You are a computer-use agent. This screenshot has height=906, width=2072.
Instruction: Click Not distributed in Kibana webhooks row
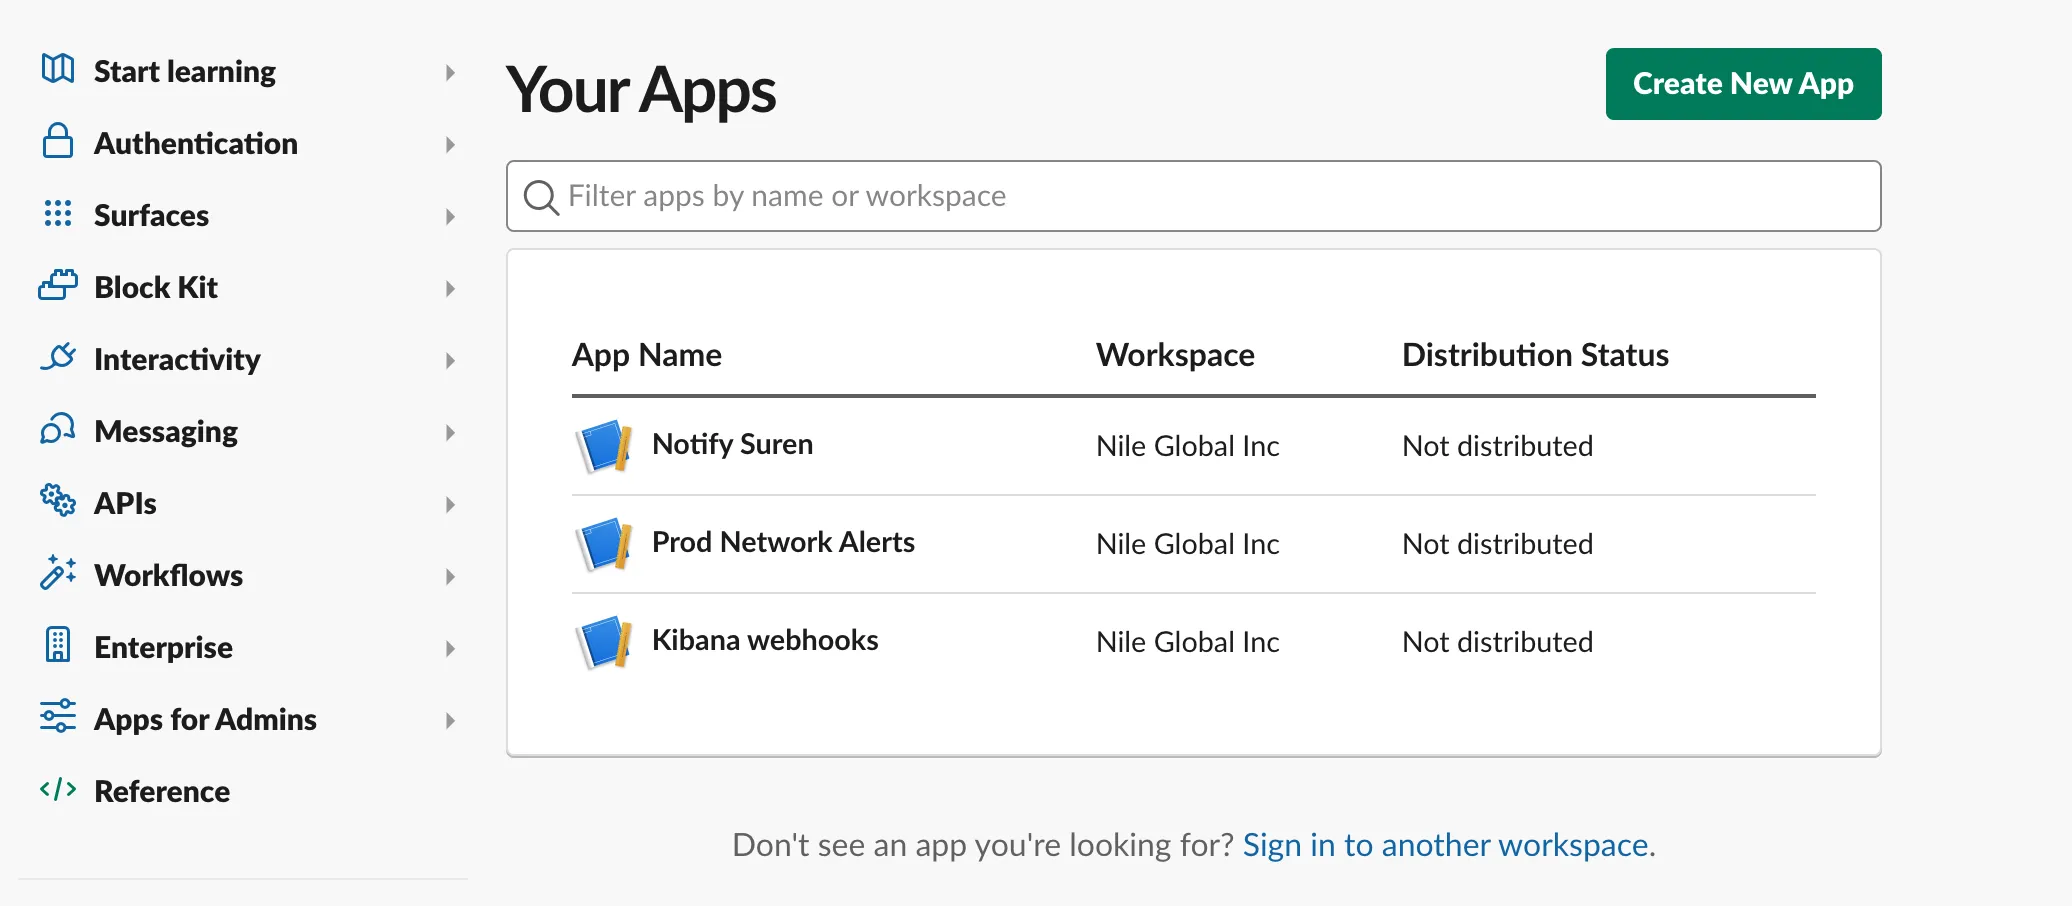1497,642
